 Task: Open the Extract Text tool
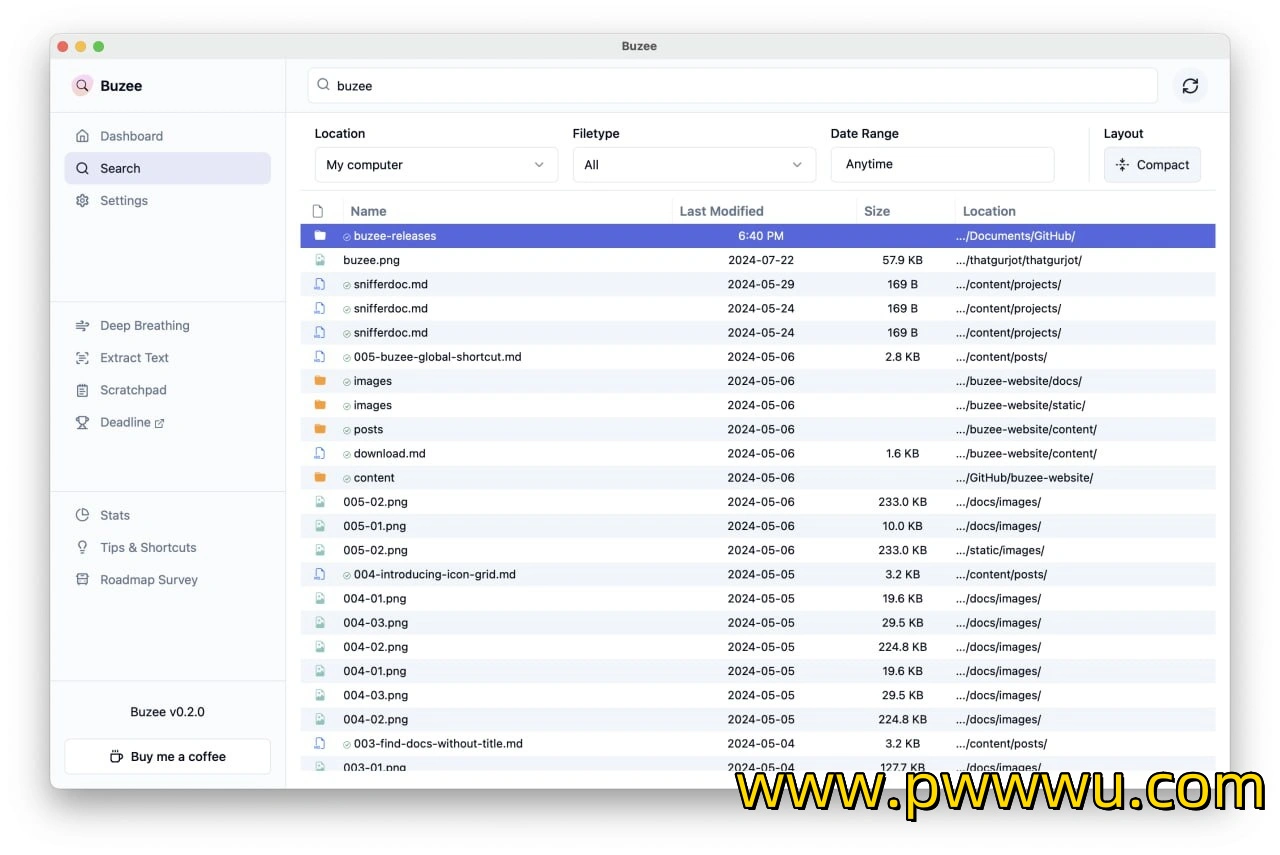(x=168, y=357)
